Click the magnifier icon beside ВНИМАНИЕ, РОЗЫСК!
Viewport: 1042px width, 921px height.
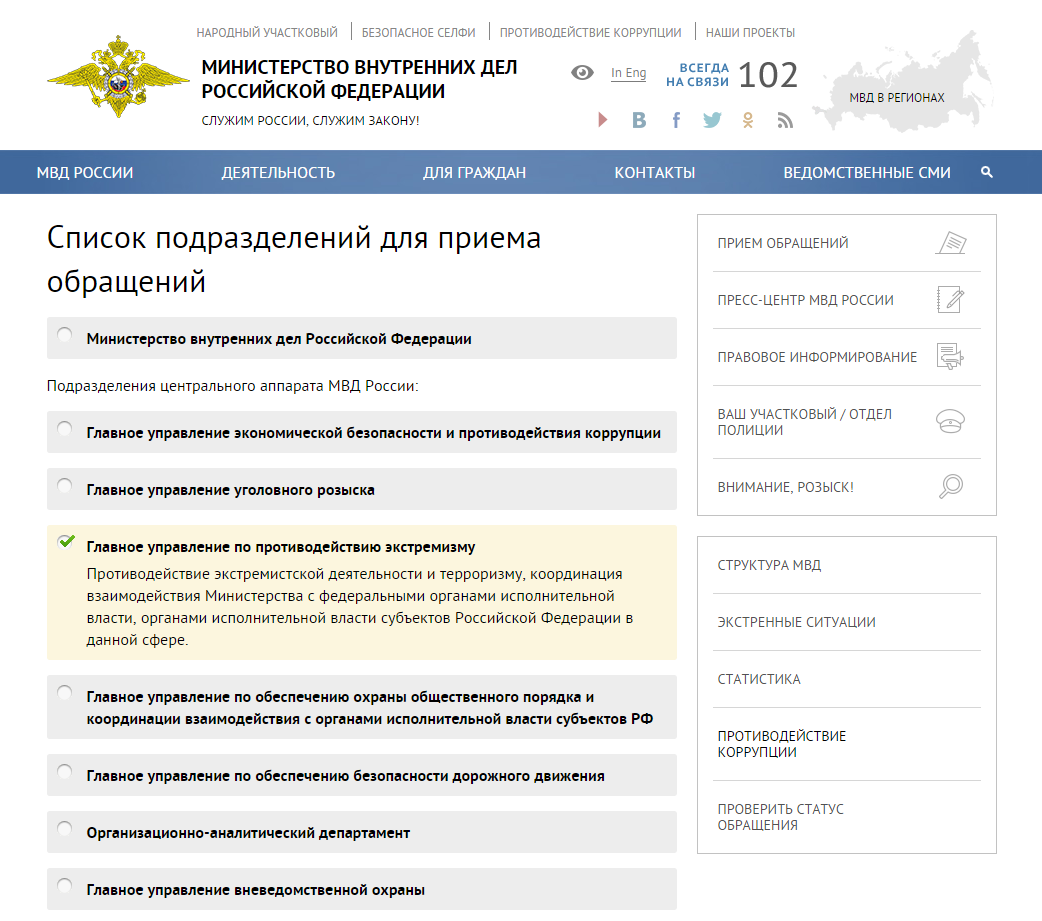point(951,486)
